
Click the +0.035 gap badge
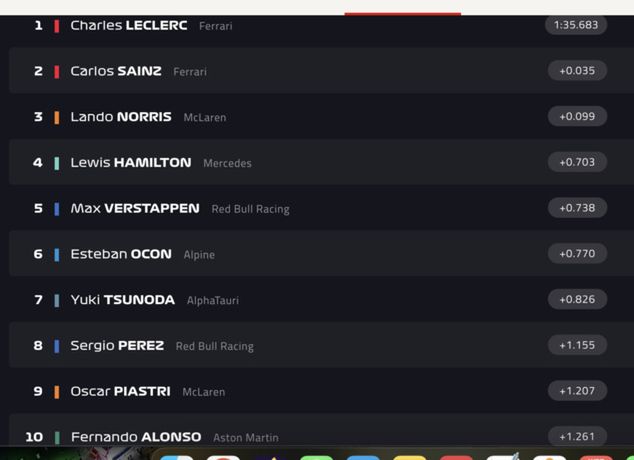click(577, 71)
